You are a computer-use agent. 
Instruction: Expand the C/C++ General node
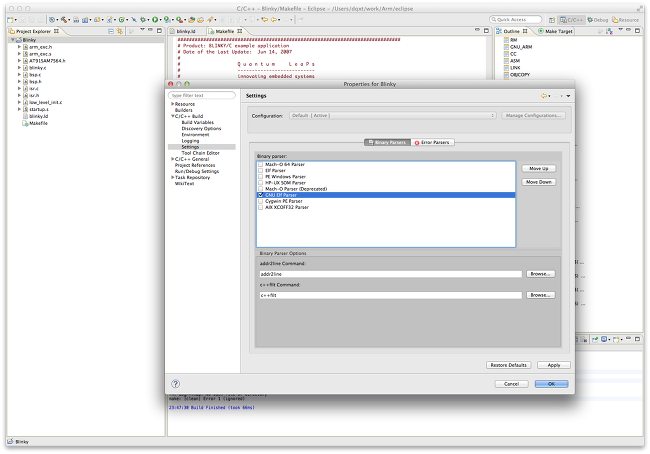[x=173, y=159]
